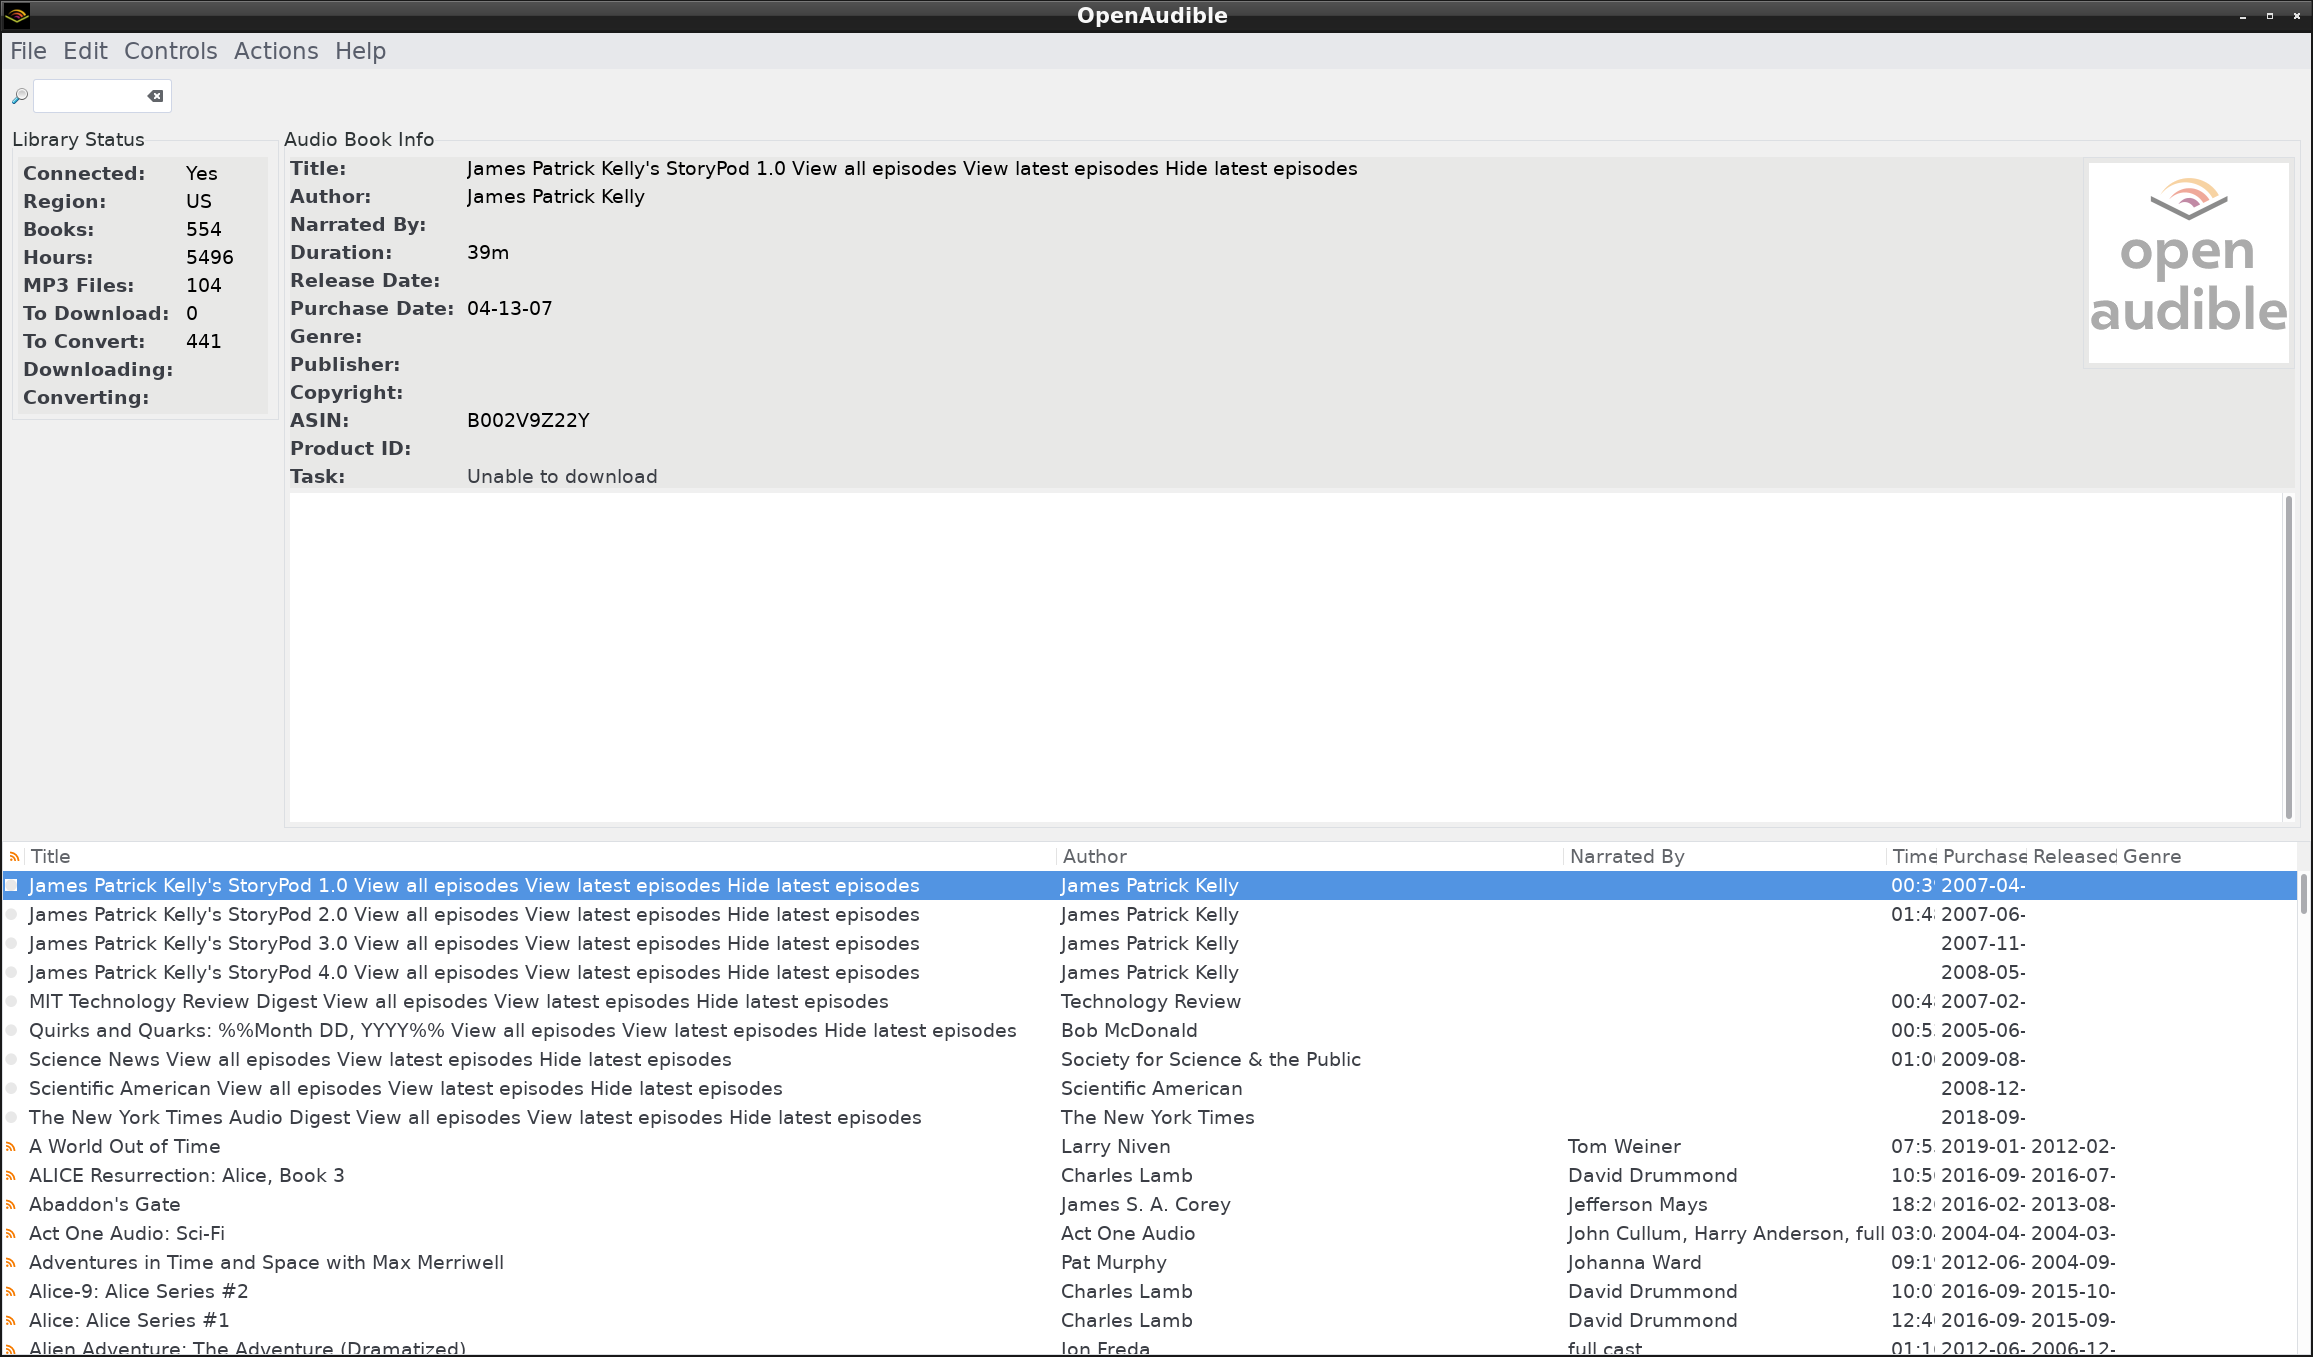The width and height of the screenshot is (2313, 1357).
Task: Click the OpenAudible logo image
Action: pos(2188,260)
